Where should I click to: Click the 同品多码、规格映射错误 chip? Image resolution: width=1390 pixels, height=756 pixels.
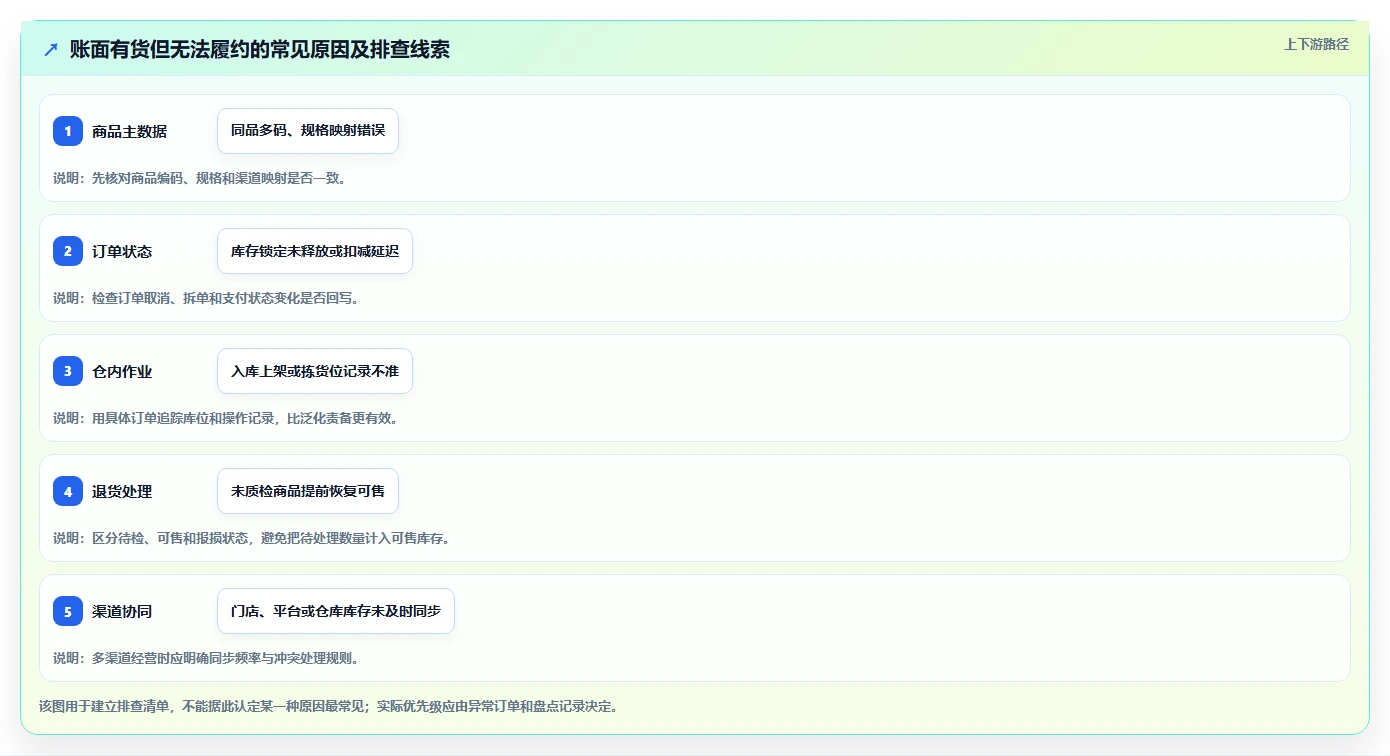(308, 131)
